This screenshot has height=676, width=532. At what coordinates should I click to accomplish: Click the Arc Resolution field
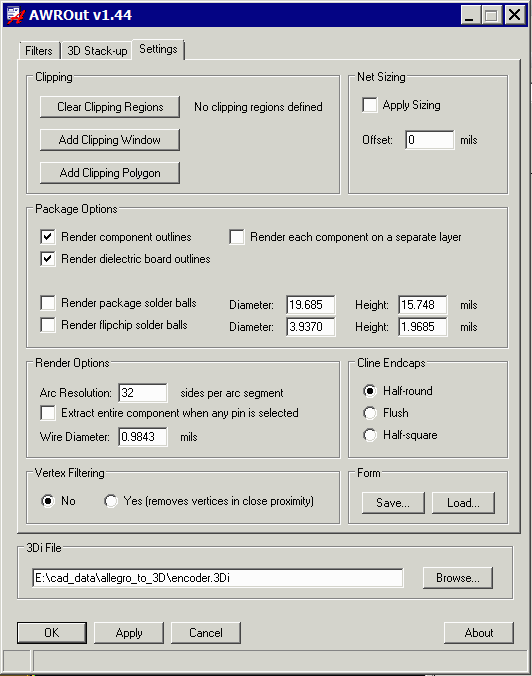click(x=143, y=393)
